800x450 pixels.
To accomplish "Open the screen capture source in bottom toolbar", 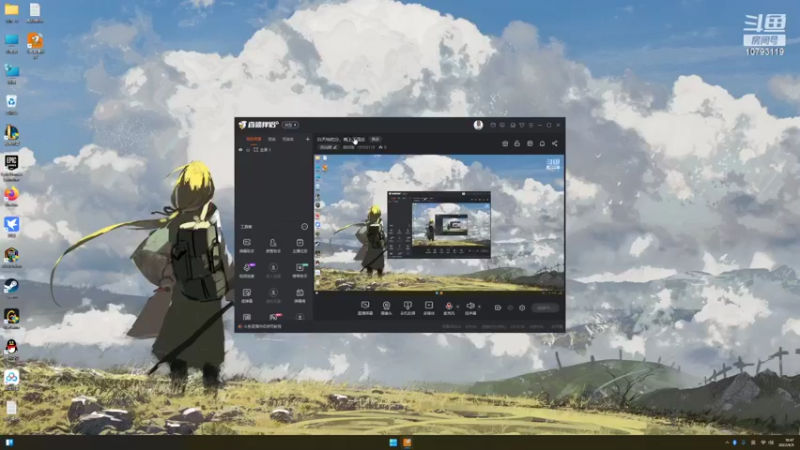I will tap(365, 307).
